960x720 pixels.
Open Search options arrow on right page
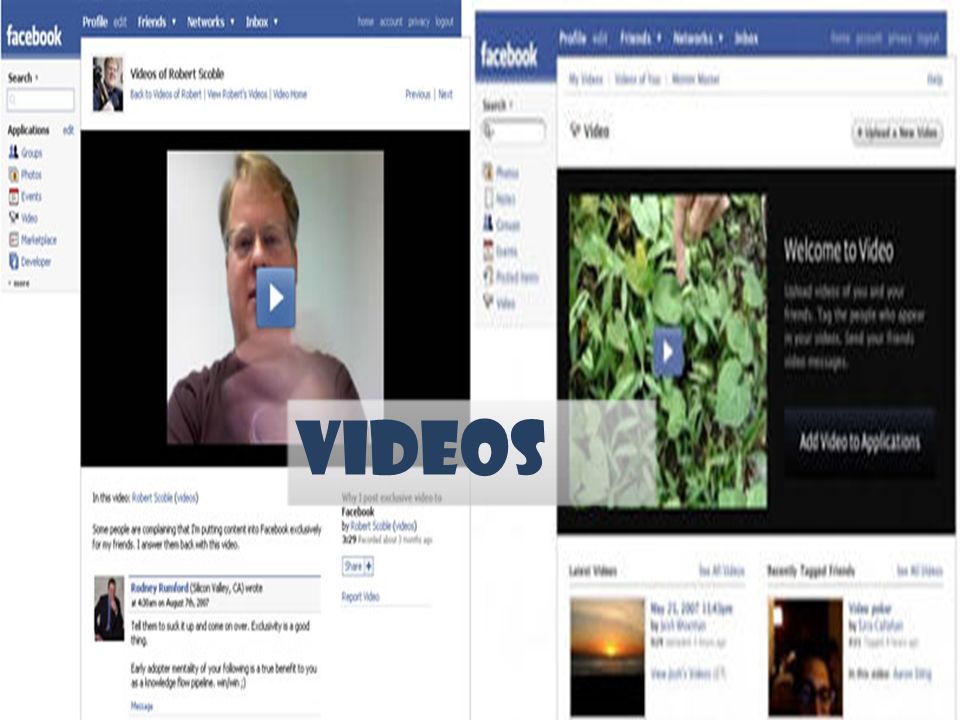(x=511, y=105)
